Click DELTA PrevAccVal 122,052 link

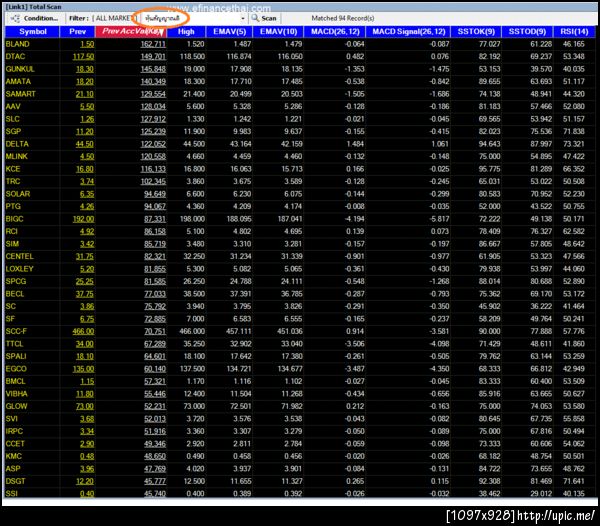pyautogui.click(x=153, y=144)
